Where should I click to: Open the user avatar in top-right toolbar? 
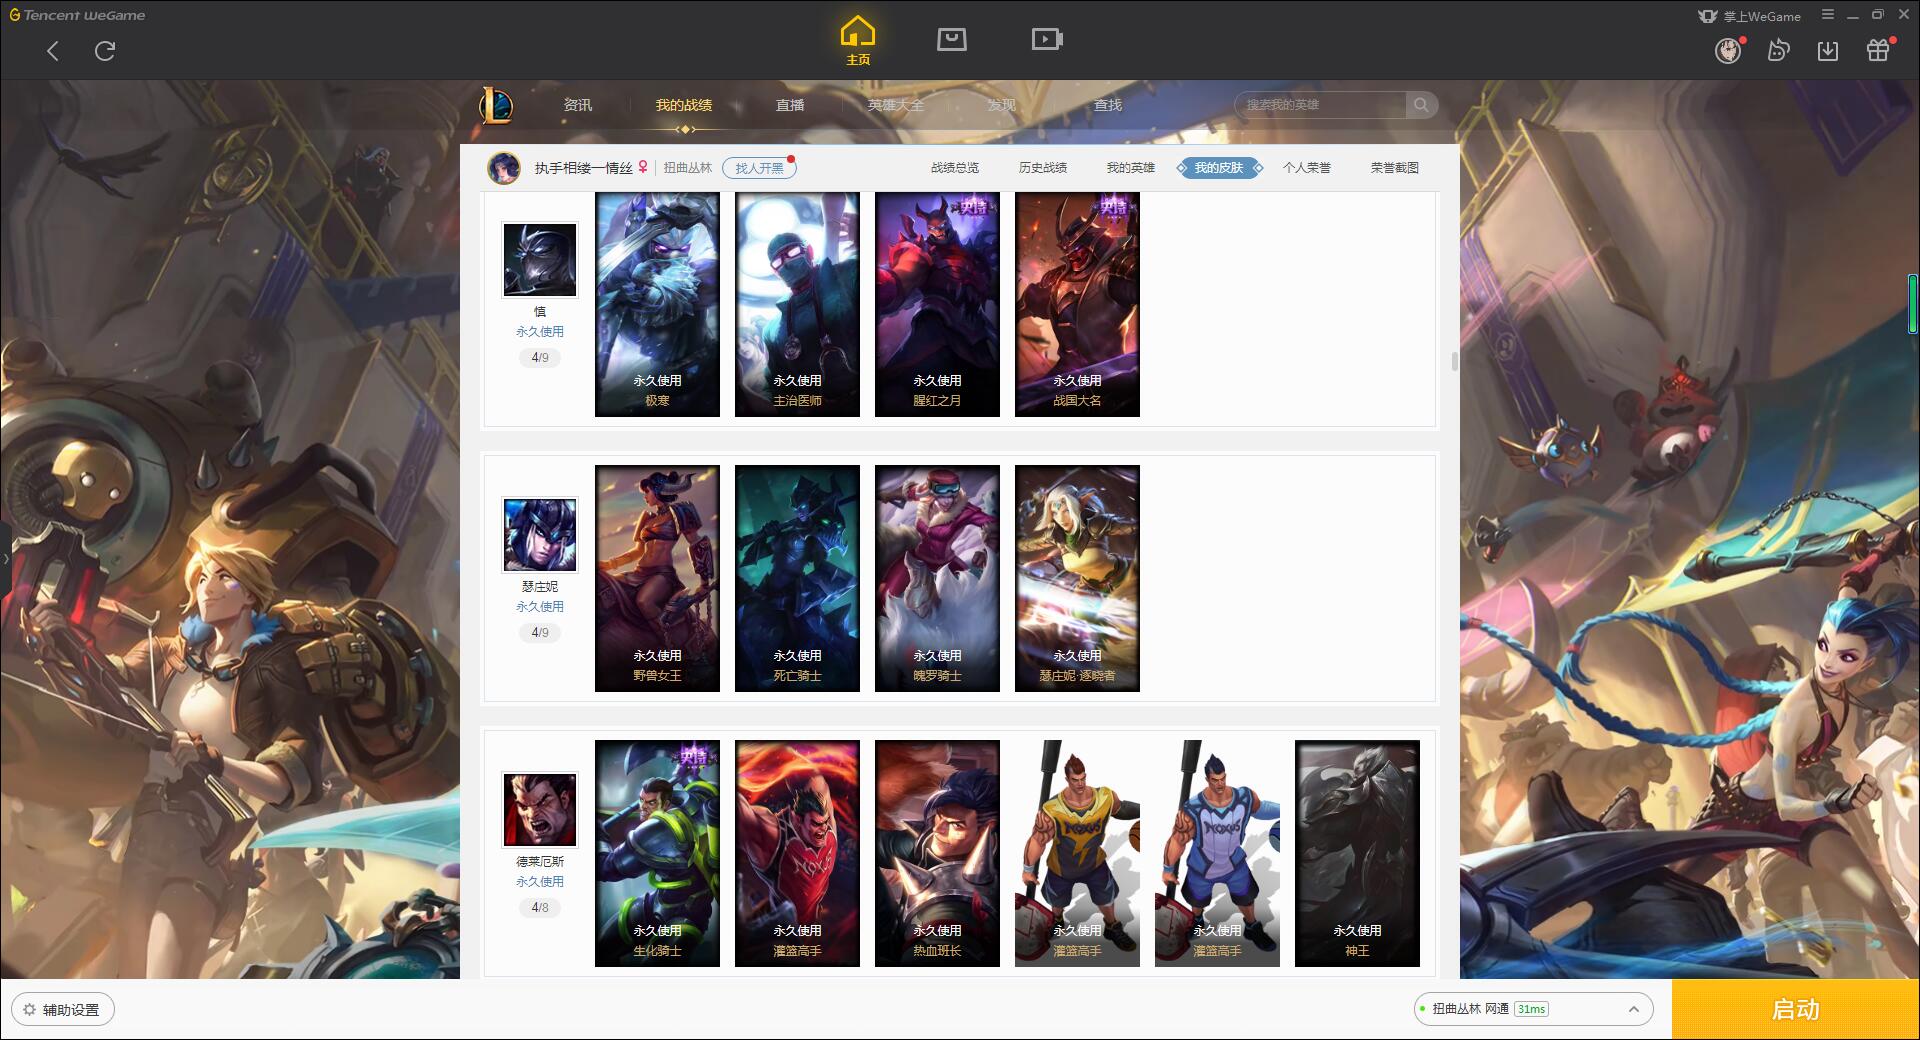tap(1729, 51)
